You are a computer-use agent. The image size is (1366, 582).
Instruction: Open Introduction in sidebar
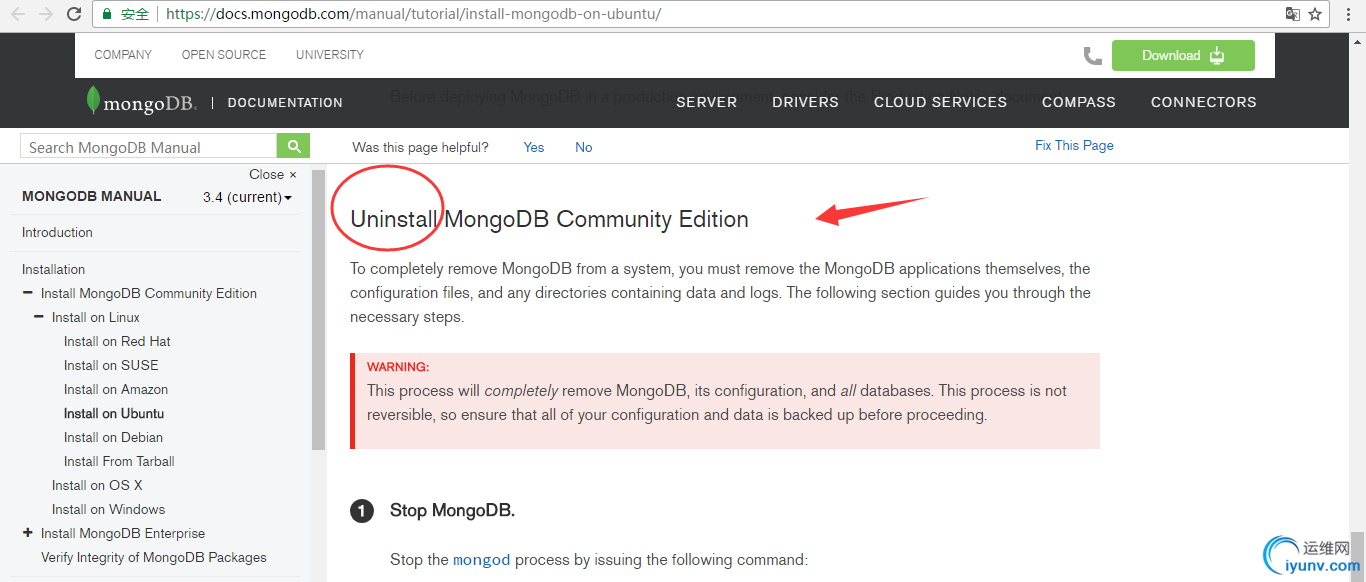click(x=57, y=232)
